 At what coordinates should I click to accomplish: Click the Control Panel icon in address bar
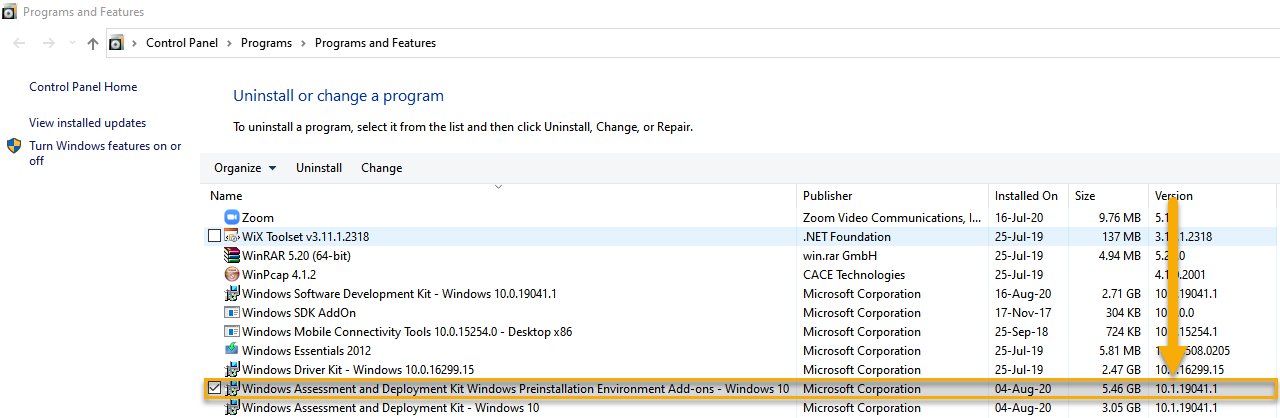[x=117, y=43]
